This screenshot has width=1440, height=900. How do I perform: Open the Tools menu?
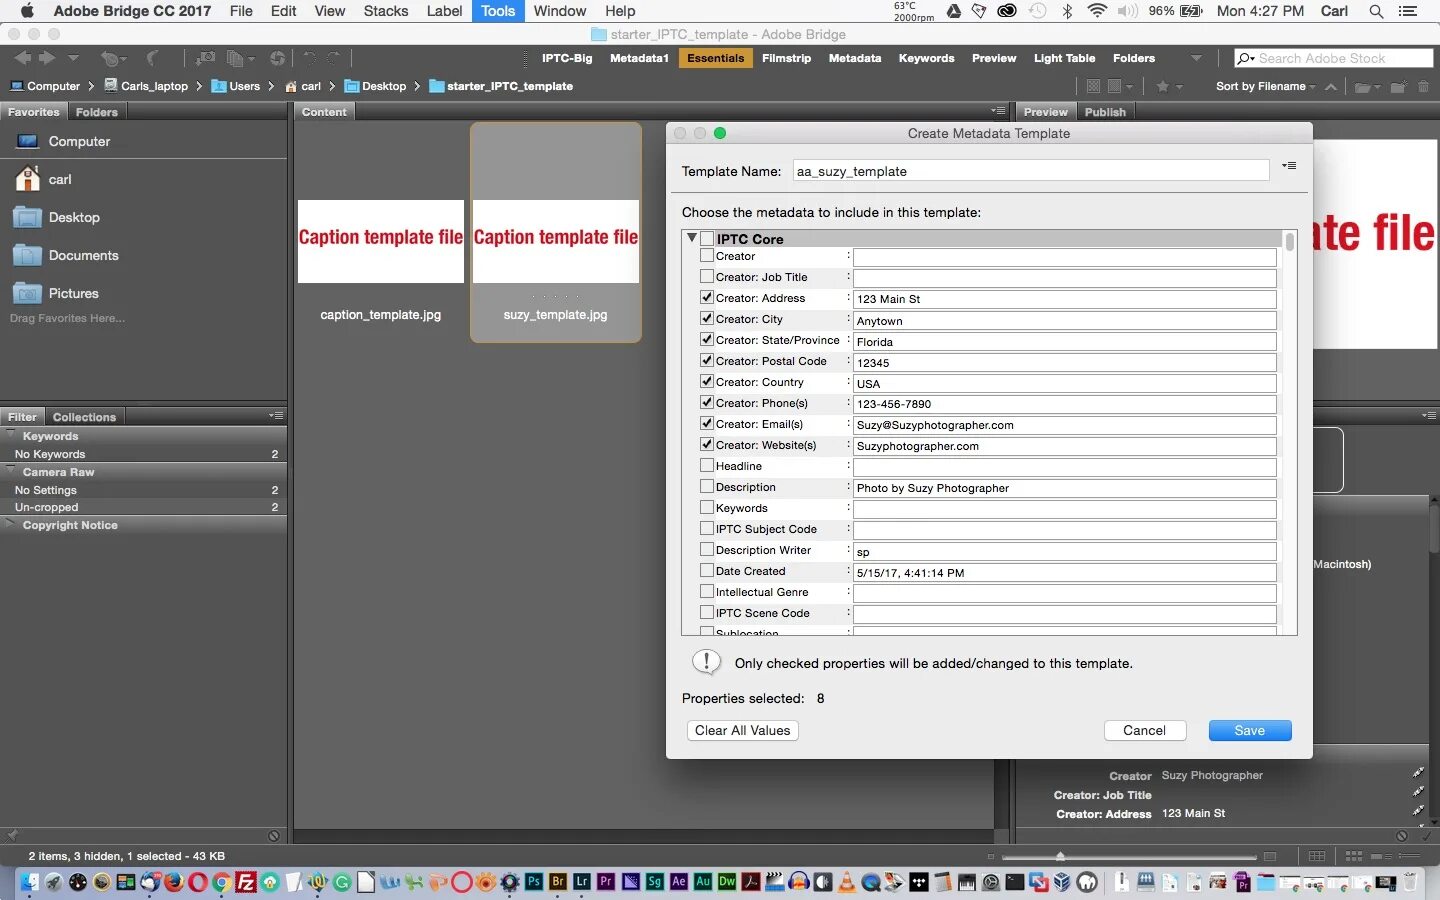tap(498, 11)
